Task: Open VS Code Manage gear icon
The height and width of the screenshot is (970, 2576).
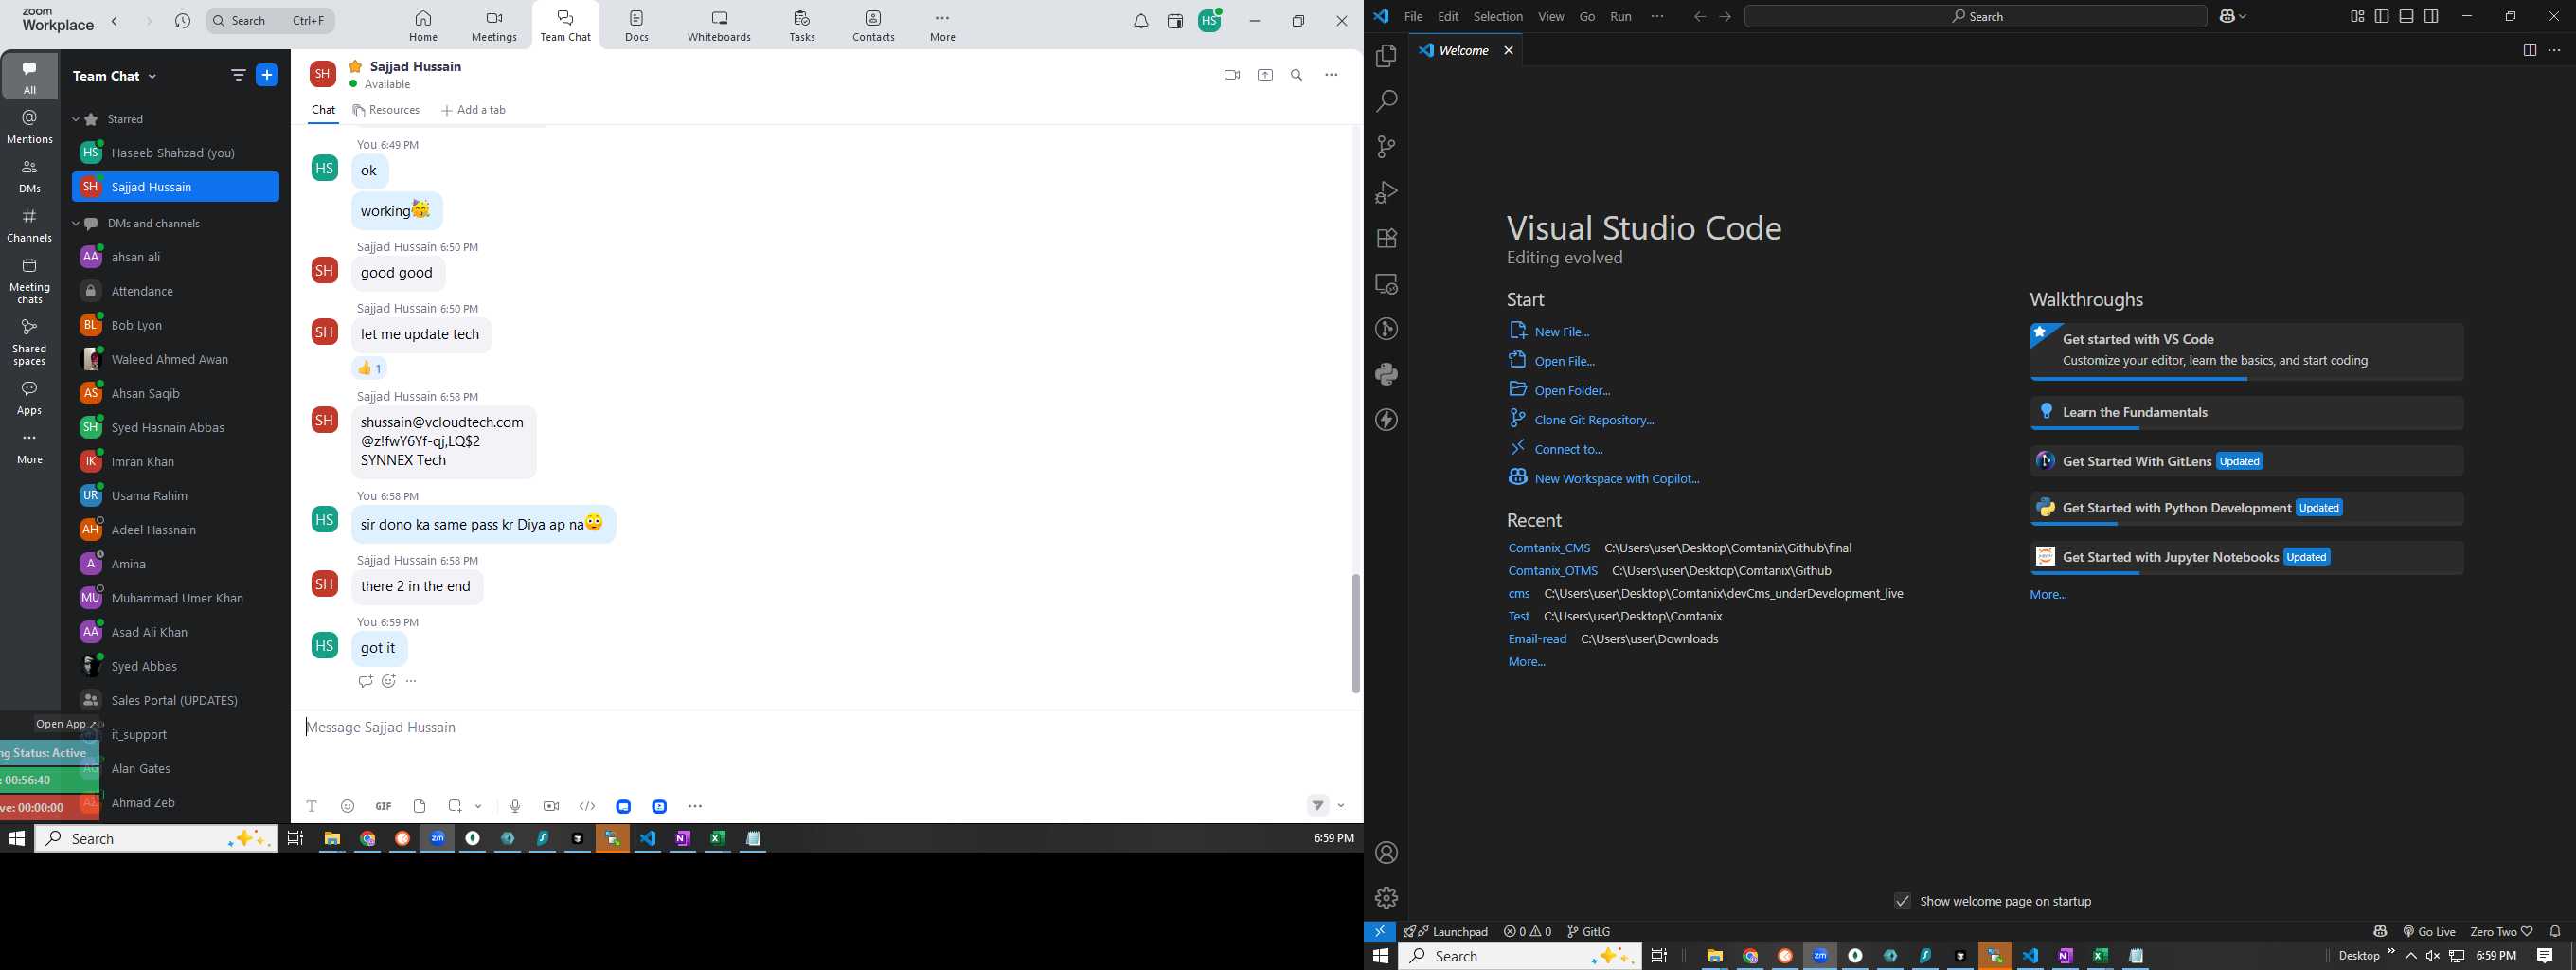Action: pos(1386,898)
